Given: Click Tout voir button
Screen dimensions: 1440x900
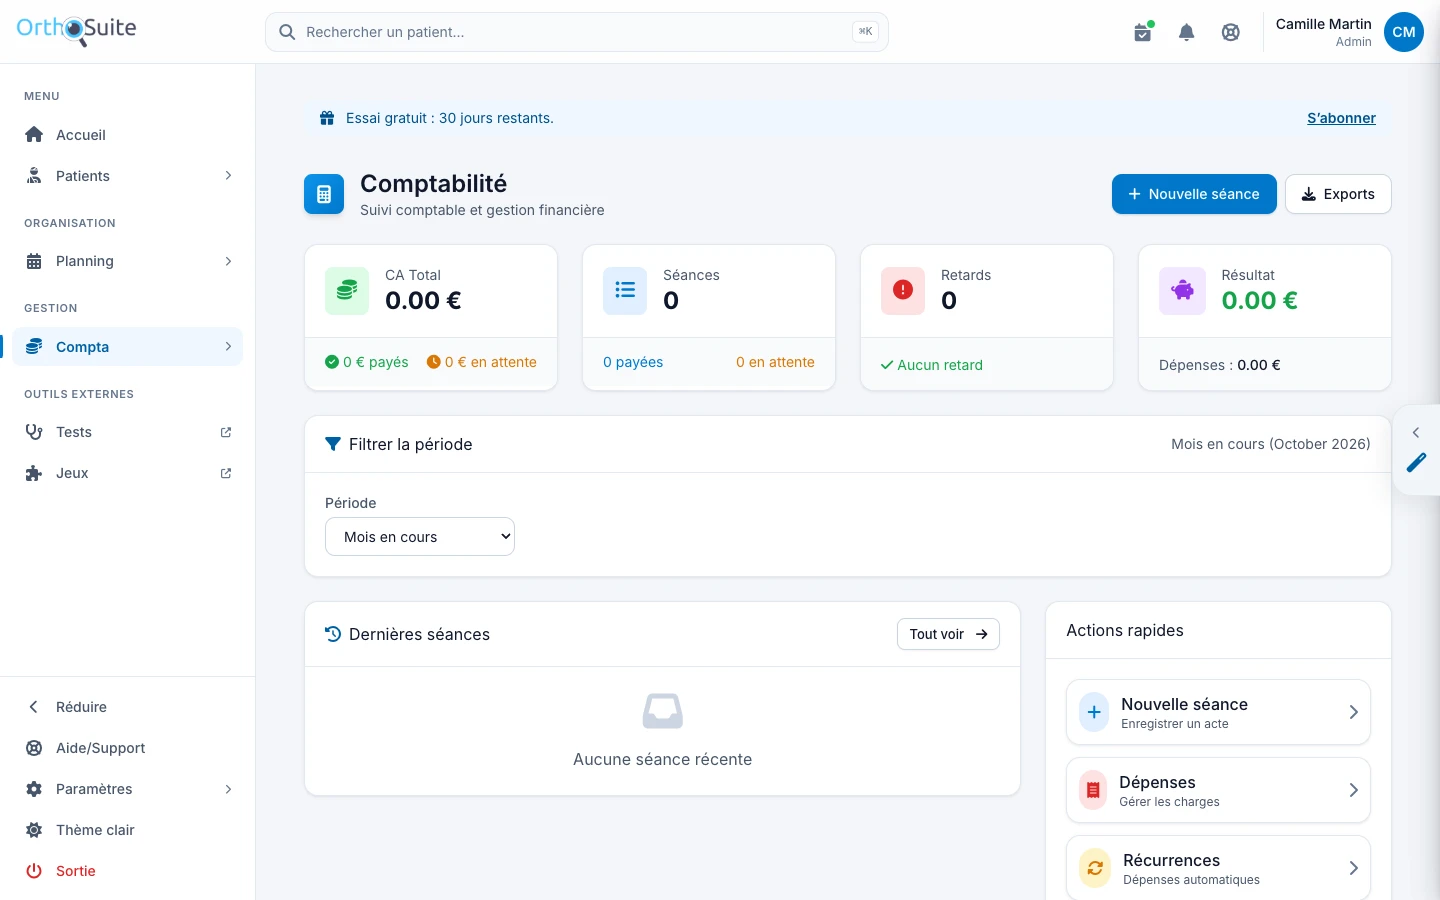Looking at the screenshot, I should [x=948, y=634].
